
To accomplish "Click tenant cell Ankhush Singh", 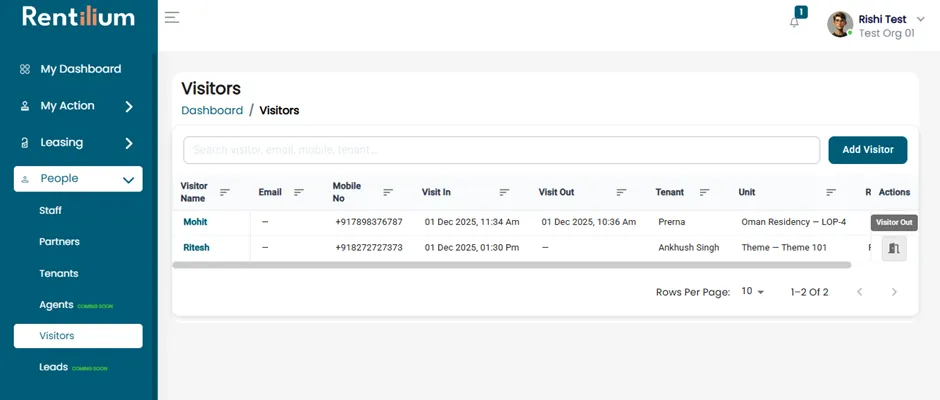I will [x=688, y=248].
